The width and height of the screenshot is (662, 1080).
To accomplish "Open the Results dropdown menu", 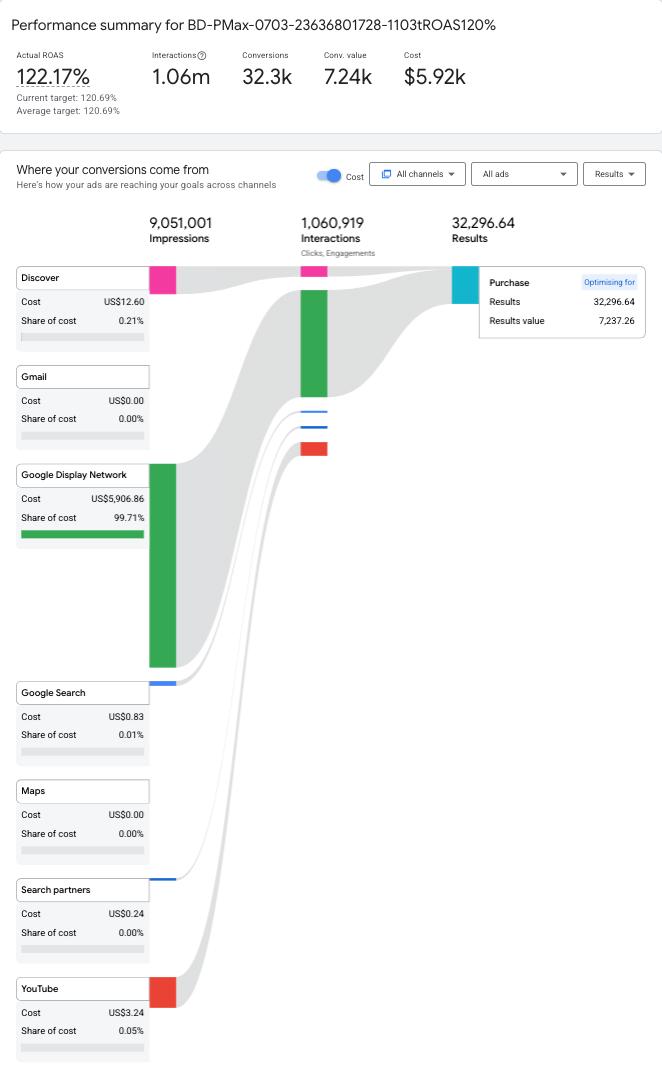I will [x=614, y=174].
